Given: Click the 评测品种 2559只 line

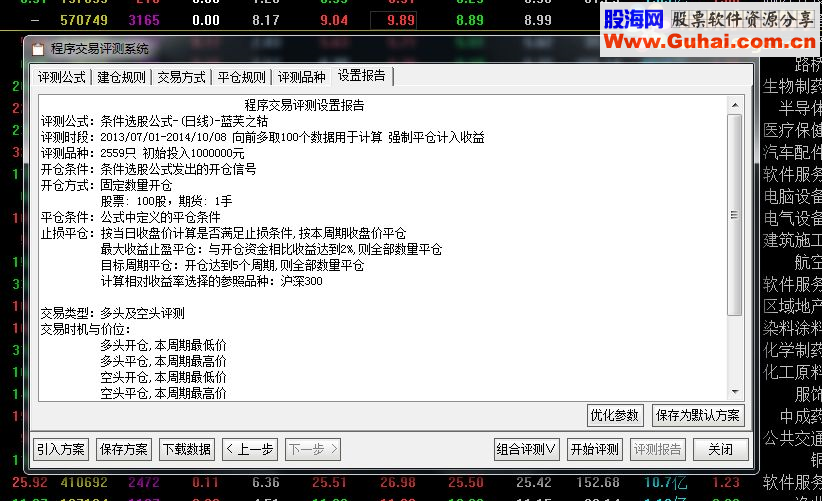Looking at the screenshot, I should coord(143,154).
